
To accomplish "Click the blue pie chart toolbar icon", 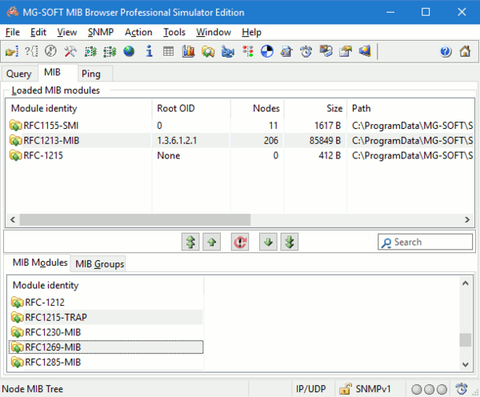I will (x=267, y=52).
